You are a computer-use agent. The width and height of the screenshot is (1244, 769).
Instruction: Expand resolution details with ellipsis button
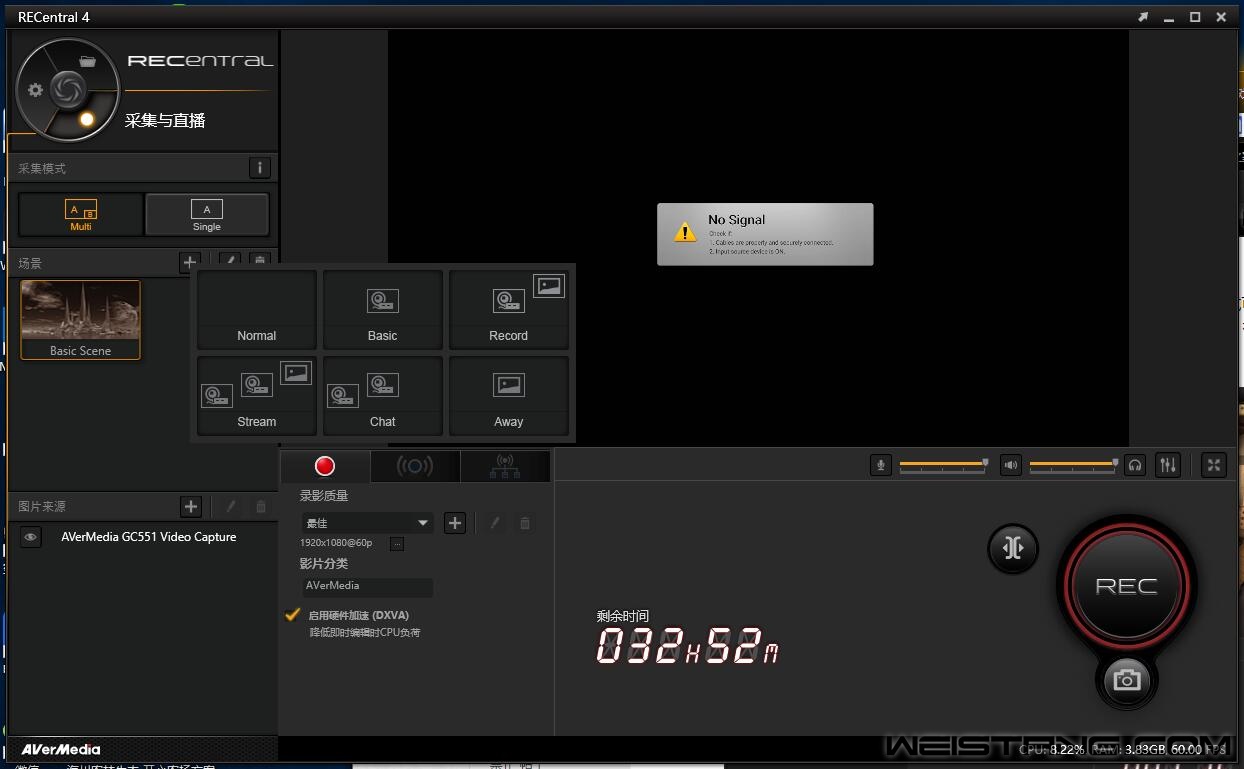(x=397, y=544)
